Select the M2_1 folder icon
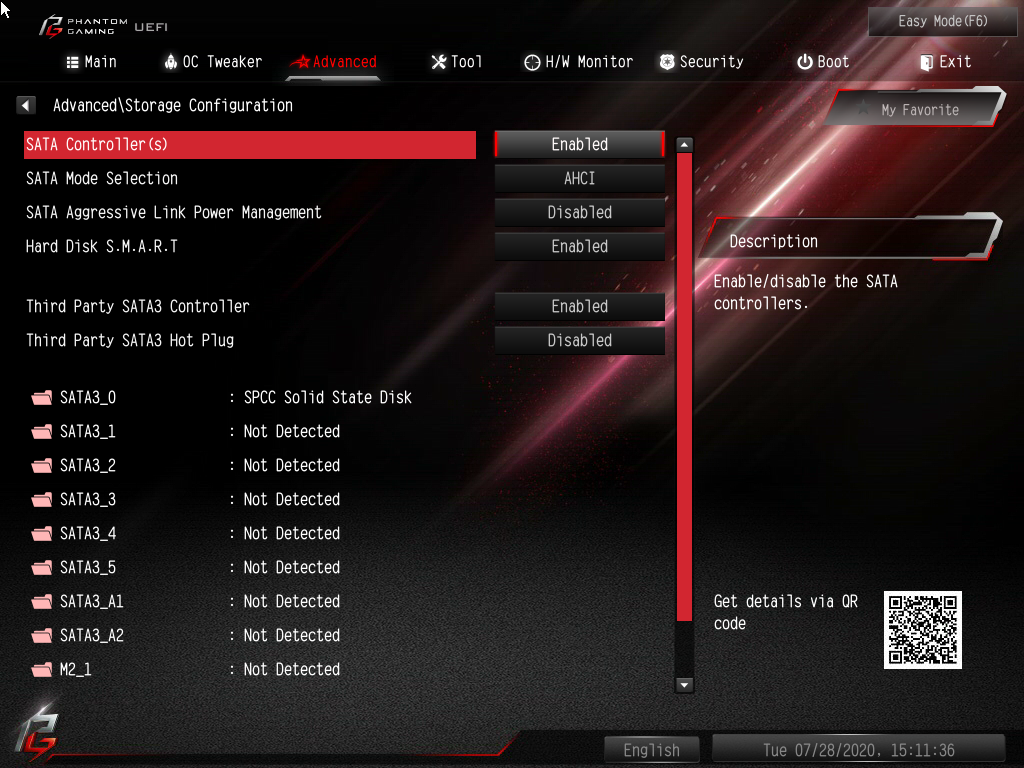The height and width of the screenshot is (768, 1024). point(42,669)
